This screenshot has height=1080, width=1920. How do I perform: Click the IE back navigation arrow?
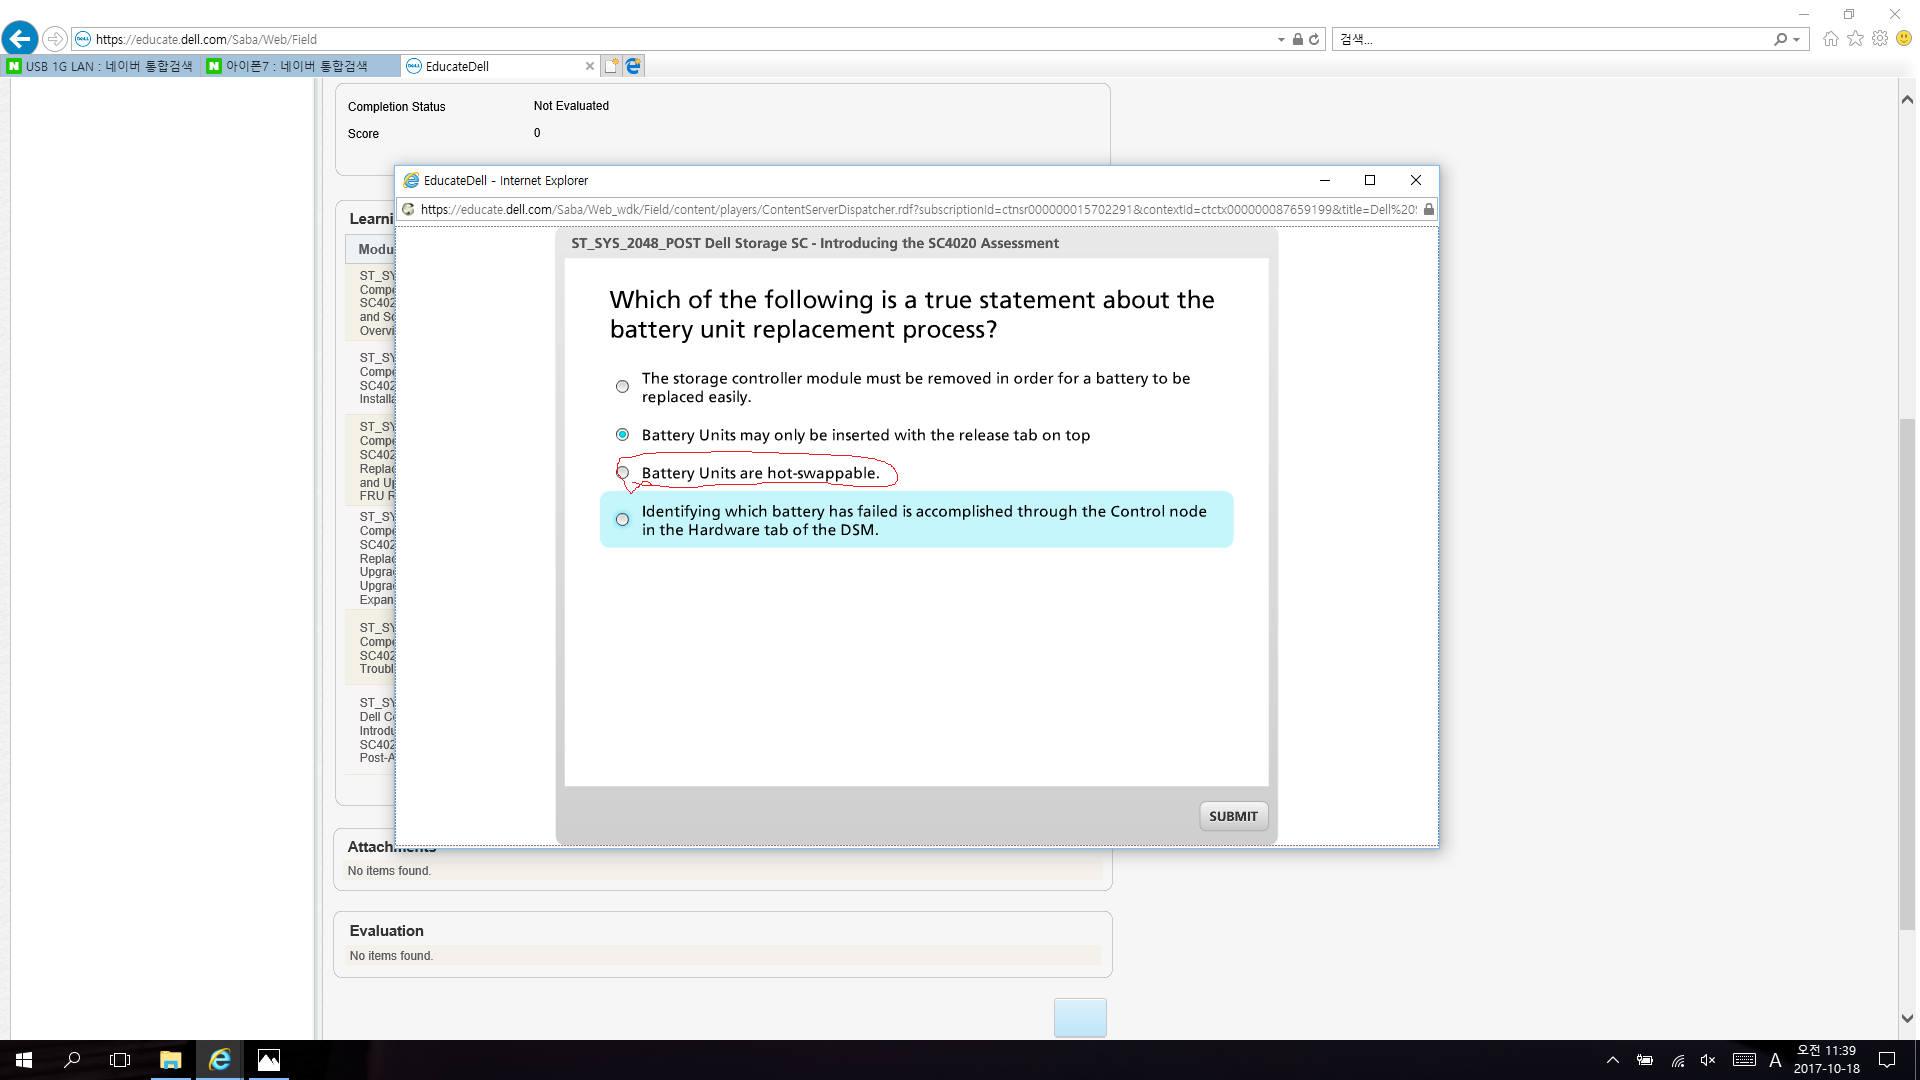20,39
